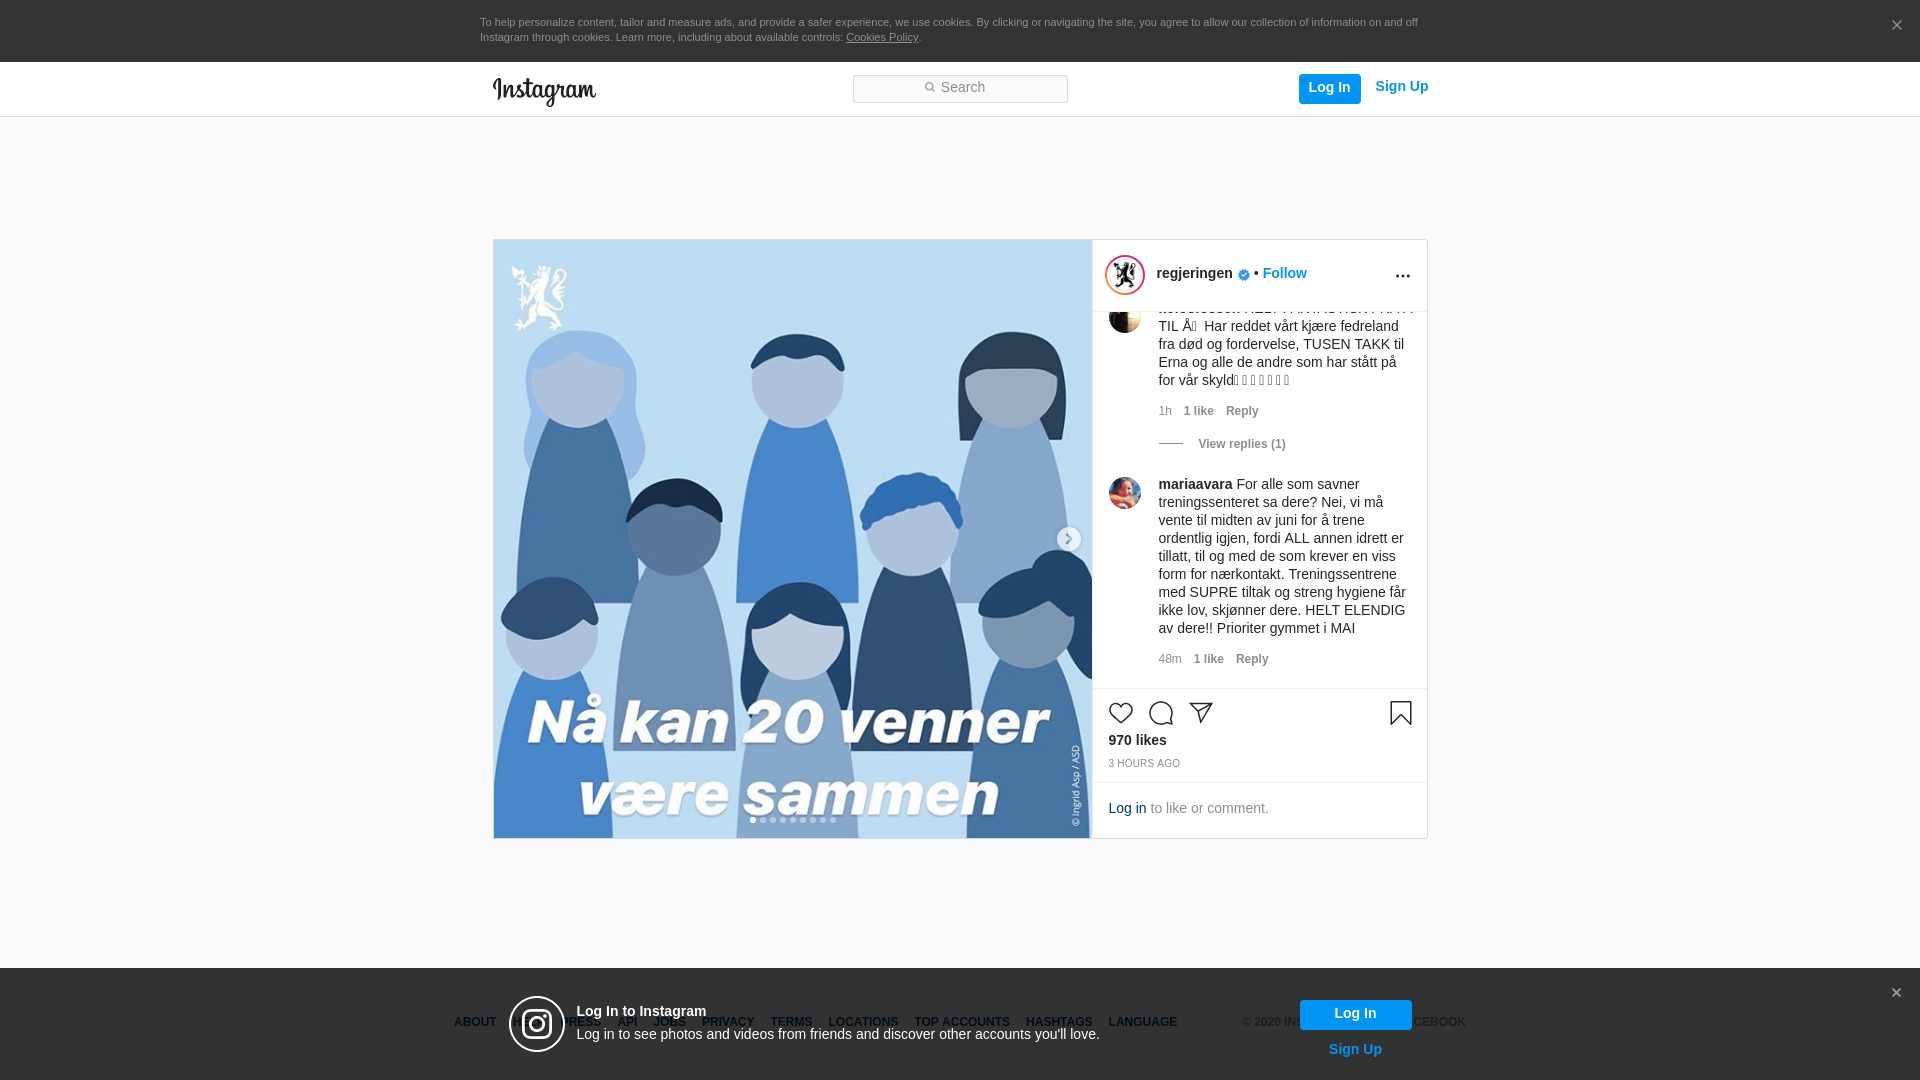
Task: Open the three-dot more options menu
Action: 1402,276
